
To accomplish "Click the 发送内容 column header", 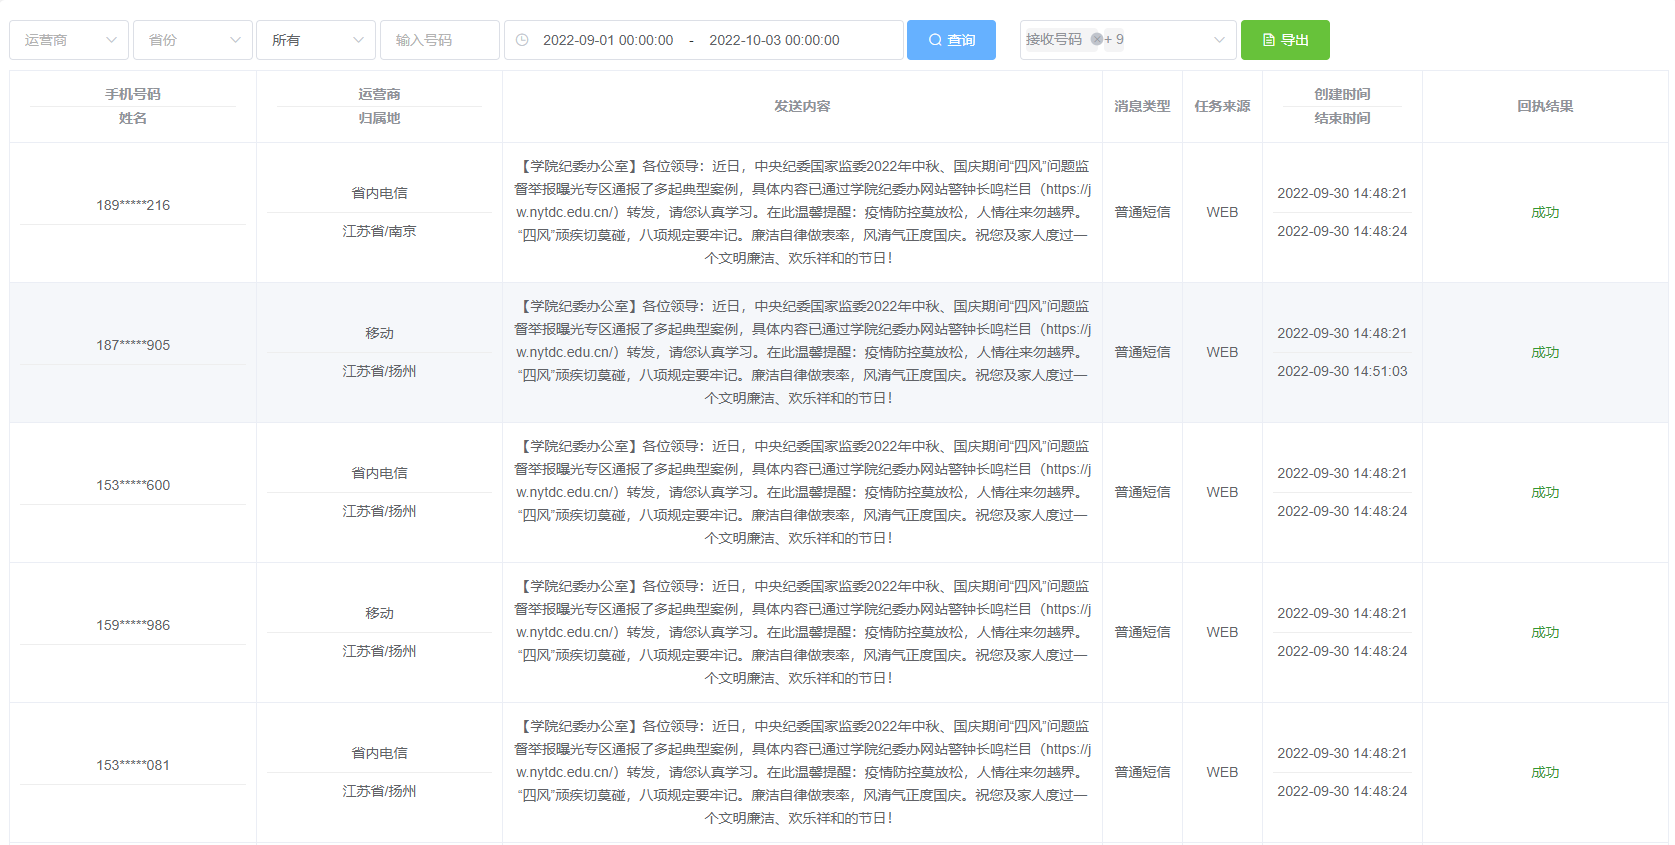I will (x=802, y=106).
